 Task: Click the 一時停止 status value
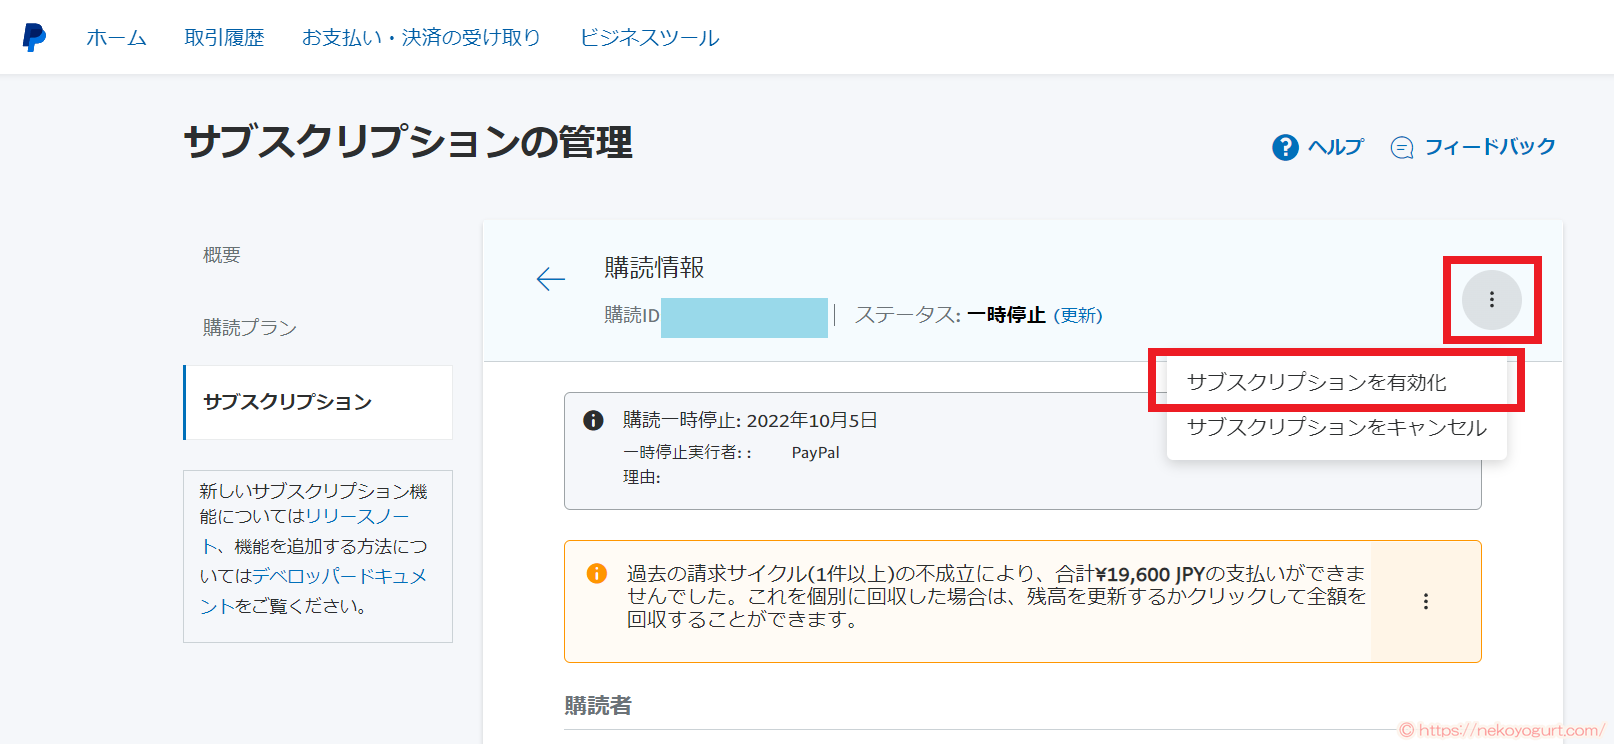tap(1006, 315)
